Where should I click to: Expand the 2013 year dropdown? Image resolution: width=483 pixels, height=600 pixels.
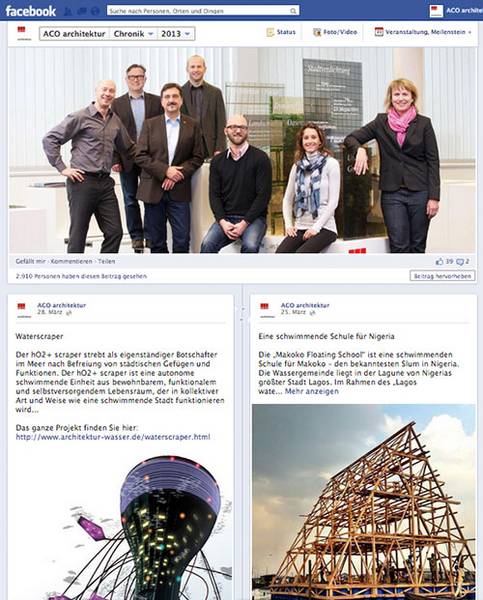click(x=176, y=34)
